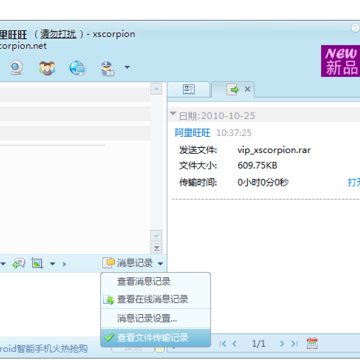Close the file transfer records tab
Image resolution: width=360 pixels, height=360 pixels.
coord(247,89)
